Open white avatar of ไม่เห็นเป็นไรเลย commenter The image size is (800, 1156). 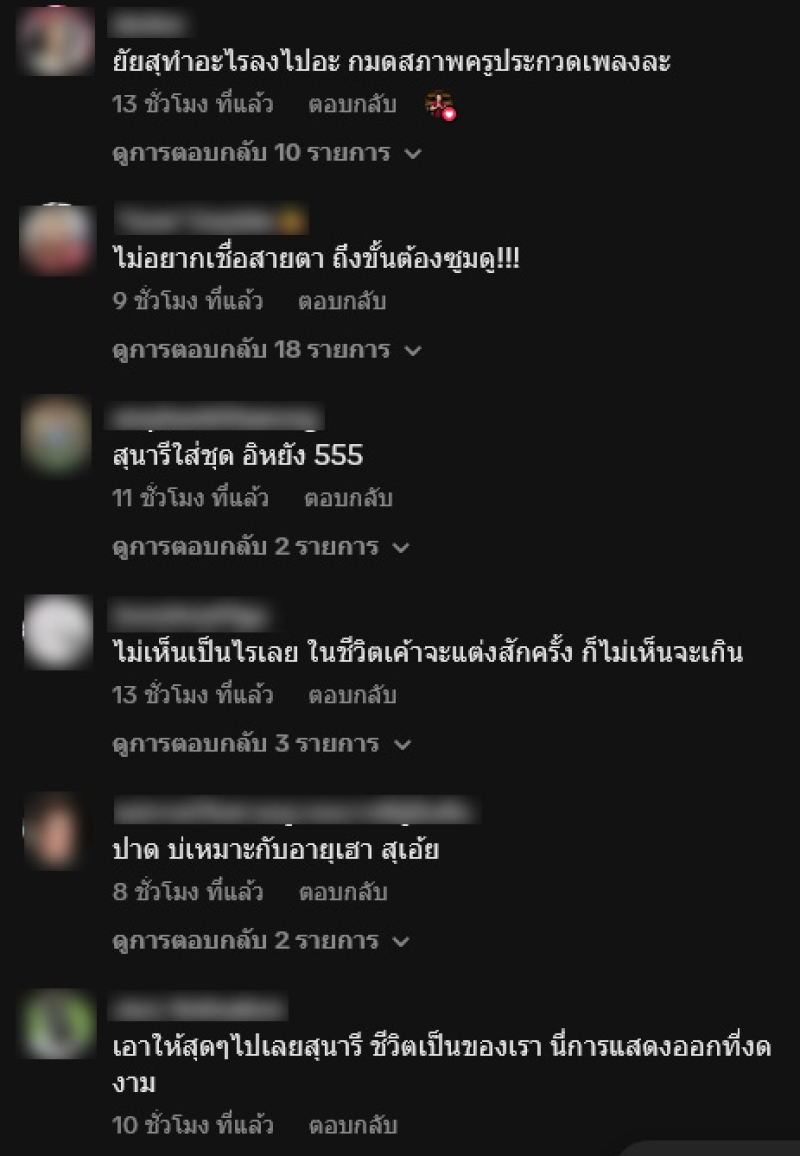pos(58,632)
